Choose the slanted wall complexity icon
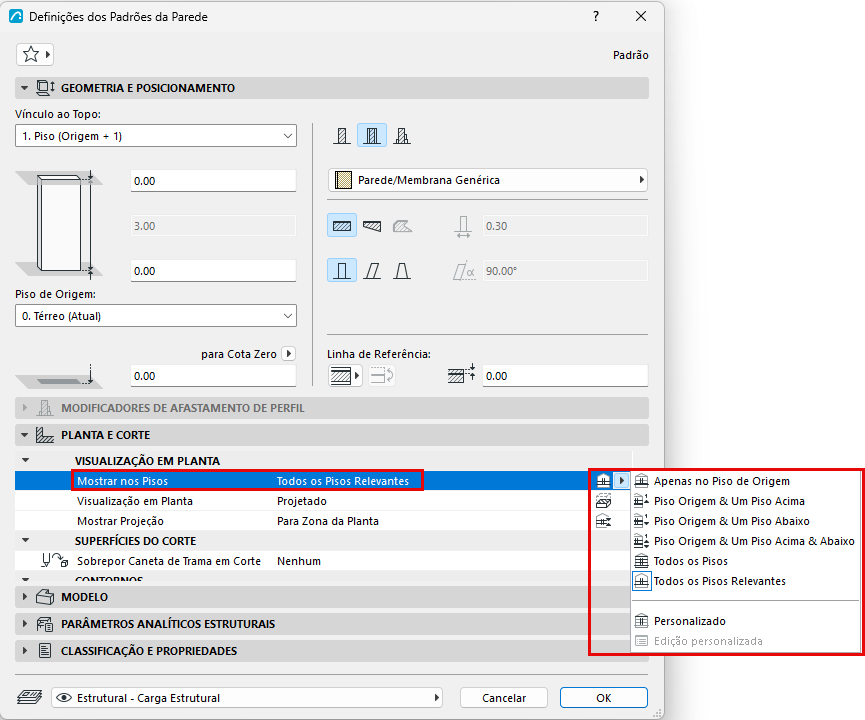 tap(372, 271)
